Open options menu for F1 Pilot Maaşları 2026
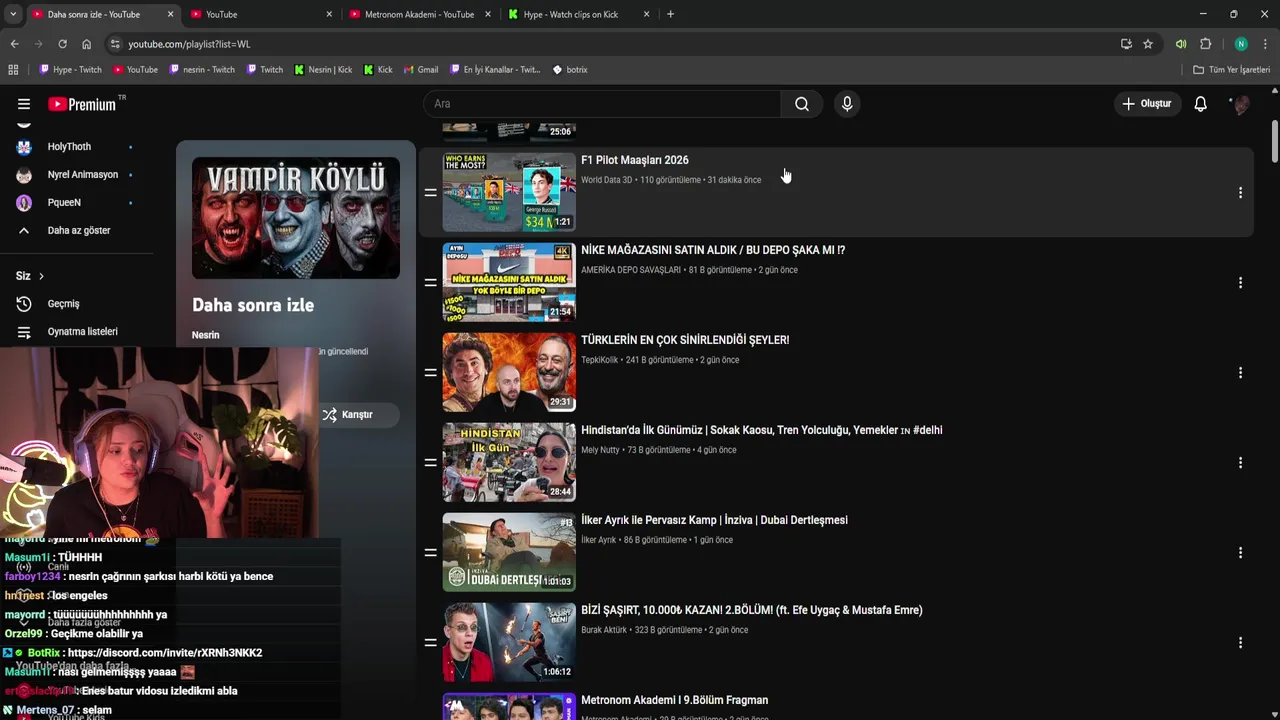 pyautogui.click(x=1240, y=192)
